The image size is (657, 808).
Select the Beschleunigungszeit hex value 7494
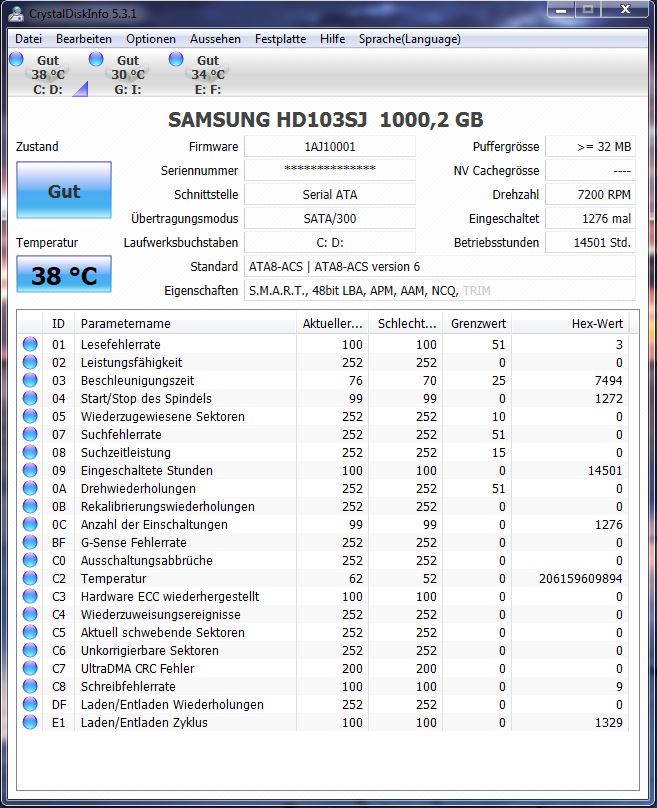609,381
